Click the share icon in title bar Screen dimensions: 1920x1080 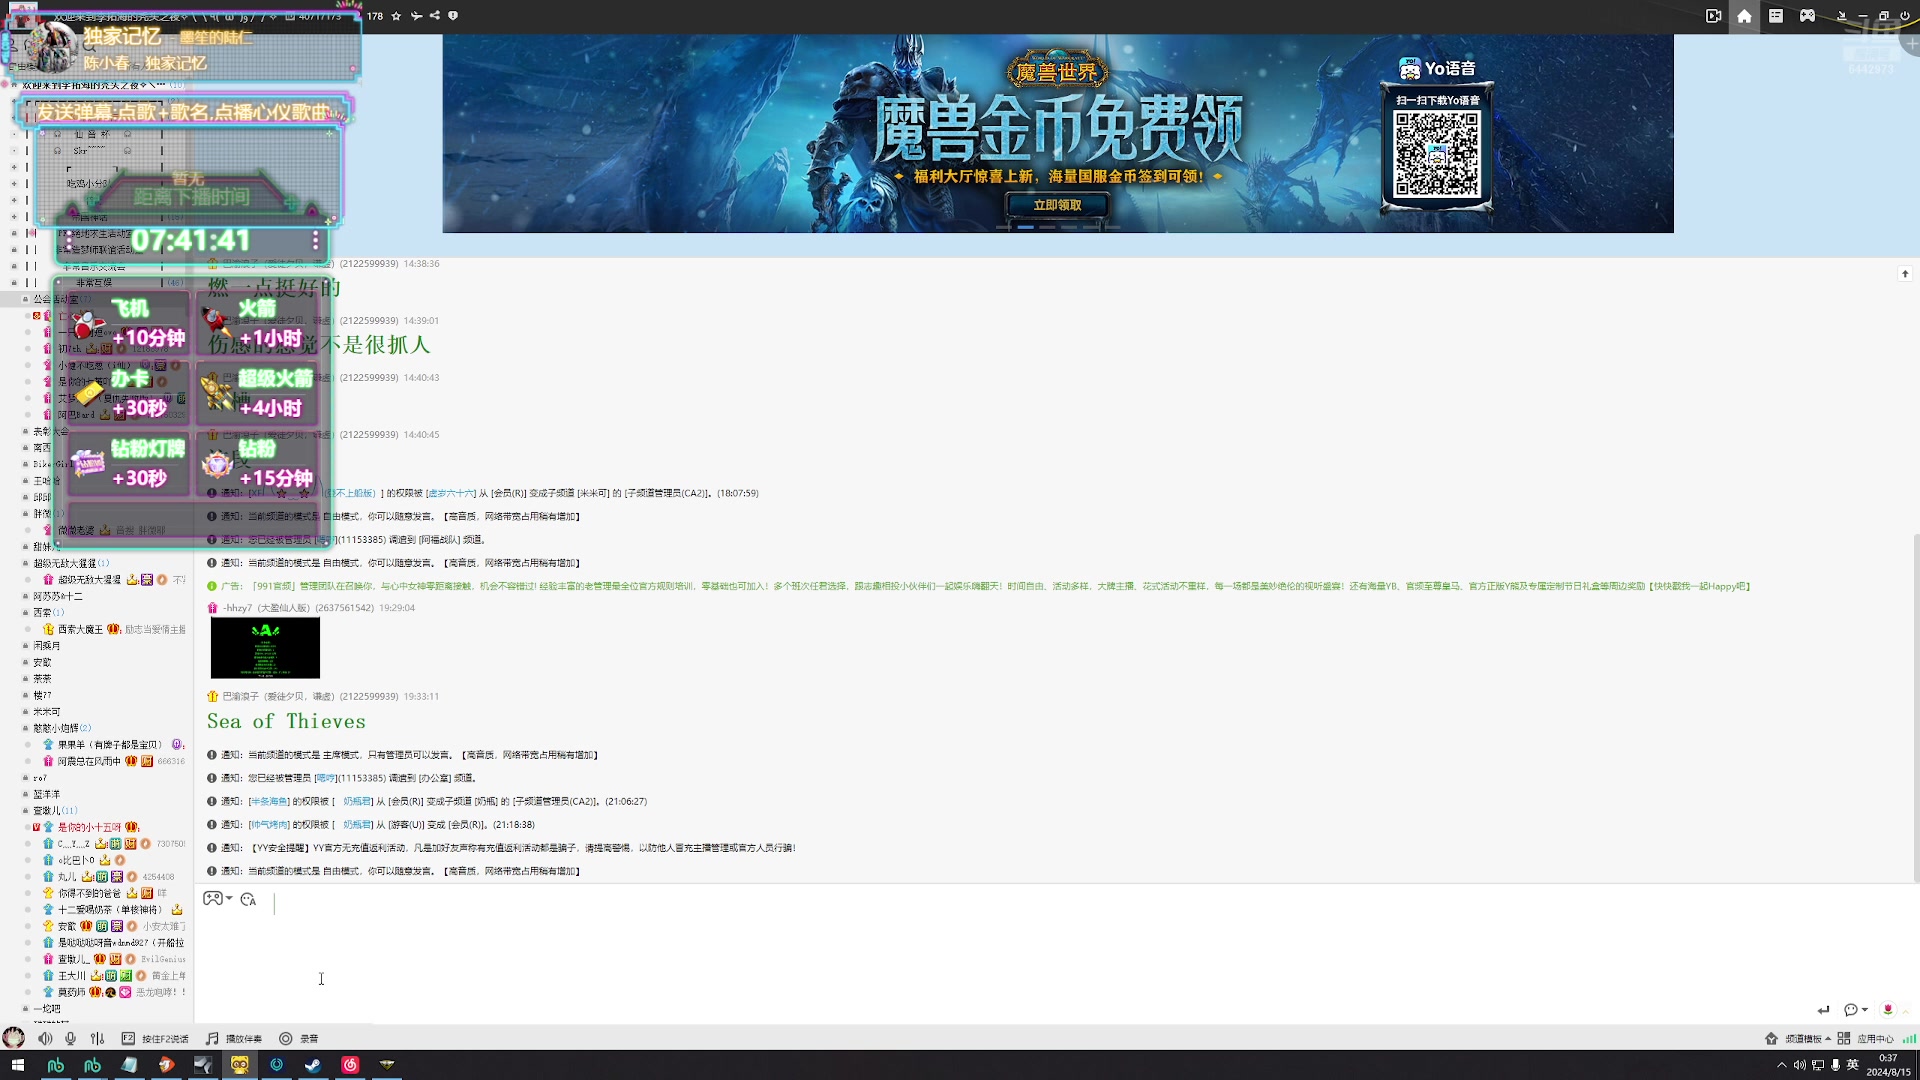[434, 16]
